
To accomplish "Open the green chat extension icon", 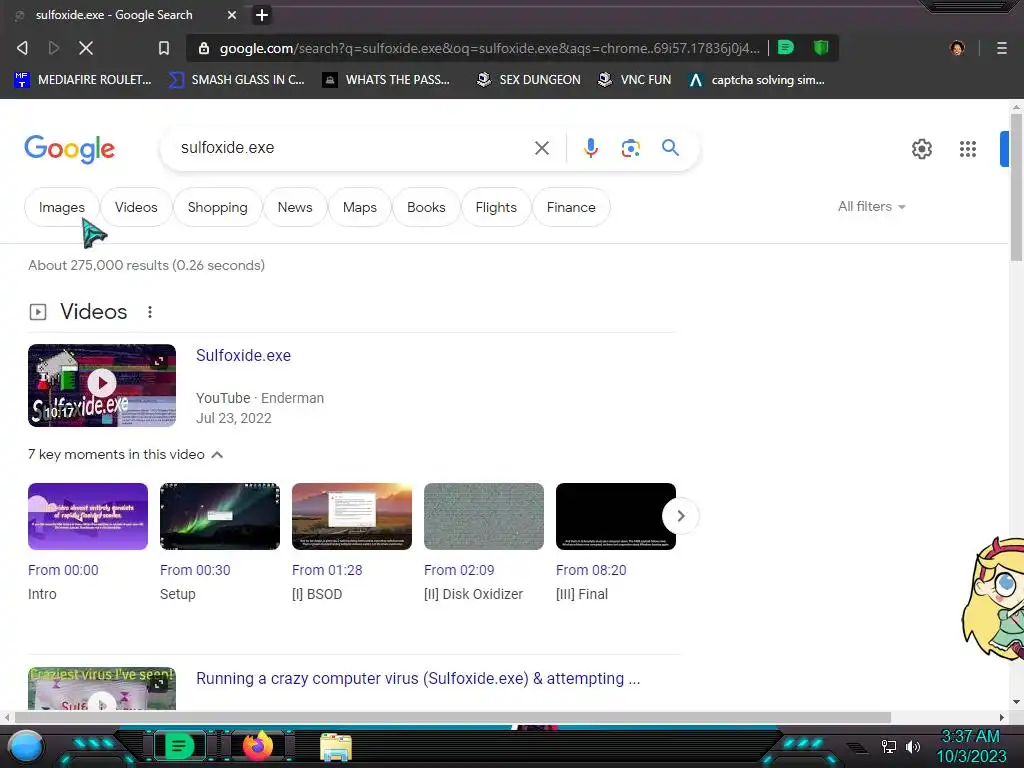I will pos(786,47).
